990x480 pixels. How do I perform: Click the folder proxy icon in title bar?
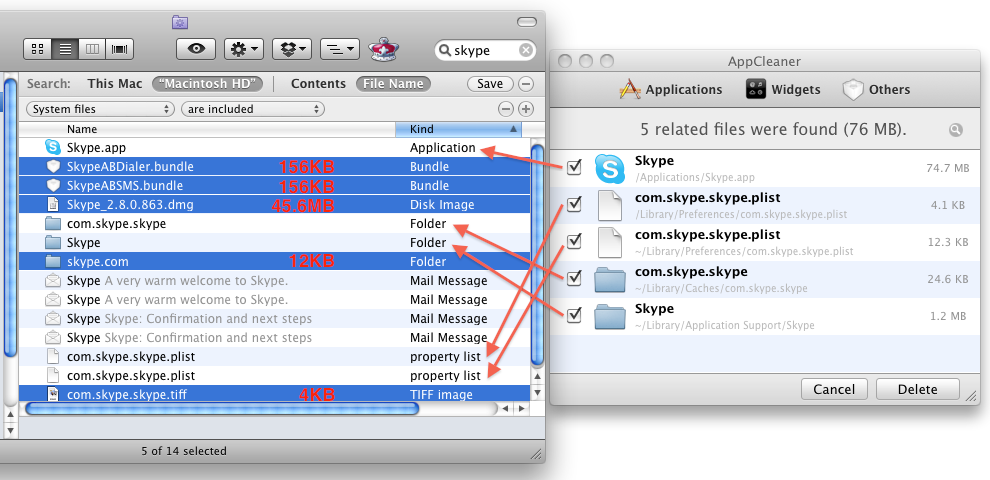click(x=180, y=23)
